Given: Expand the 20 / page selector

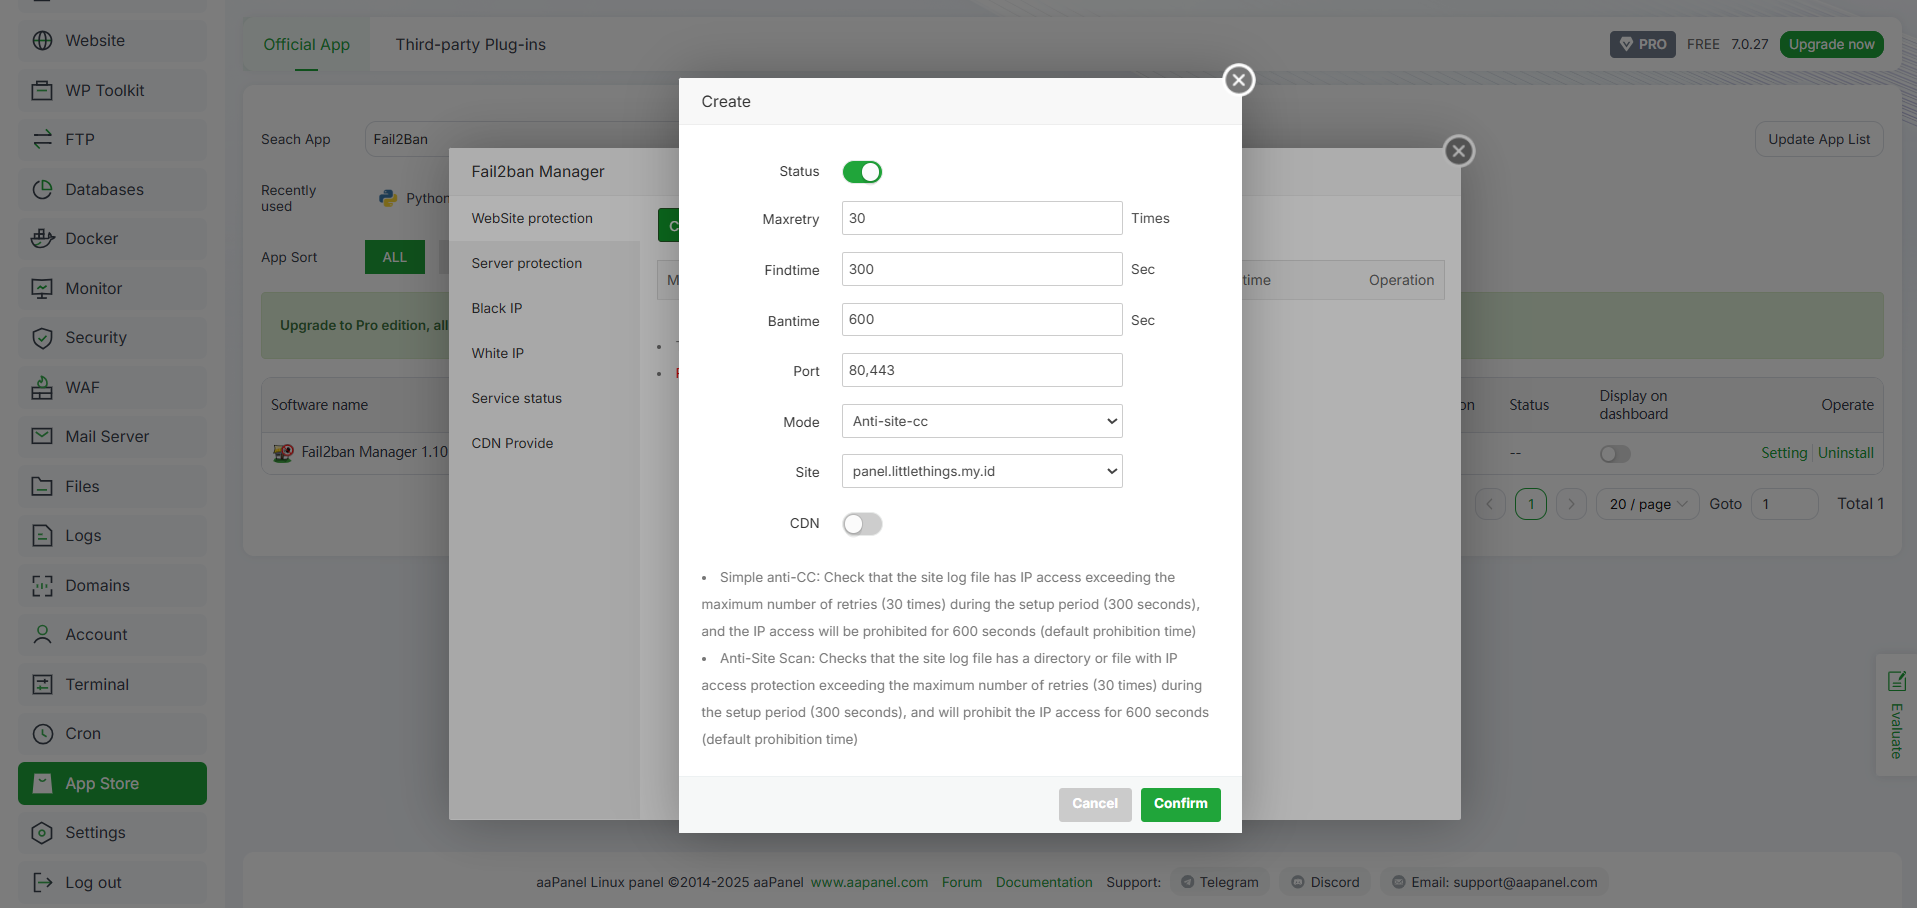Looking at the screenshot, I should pos(1647,504).
